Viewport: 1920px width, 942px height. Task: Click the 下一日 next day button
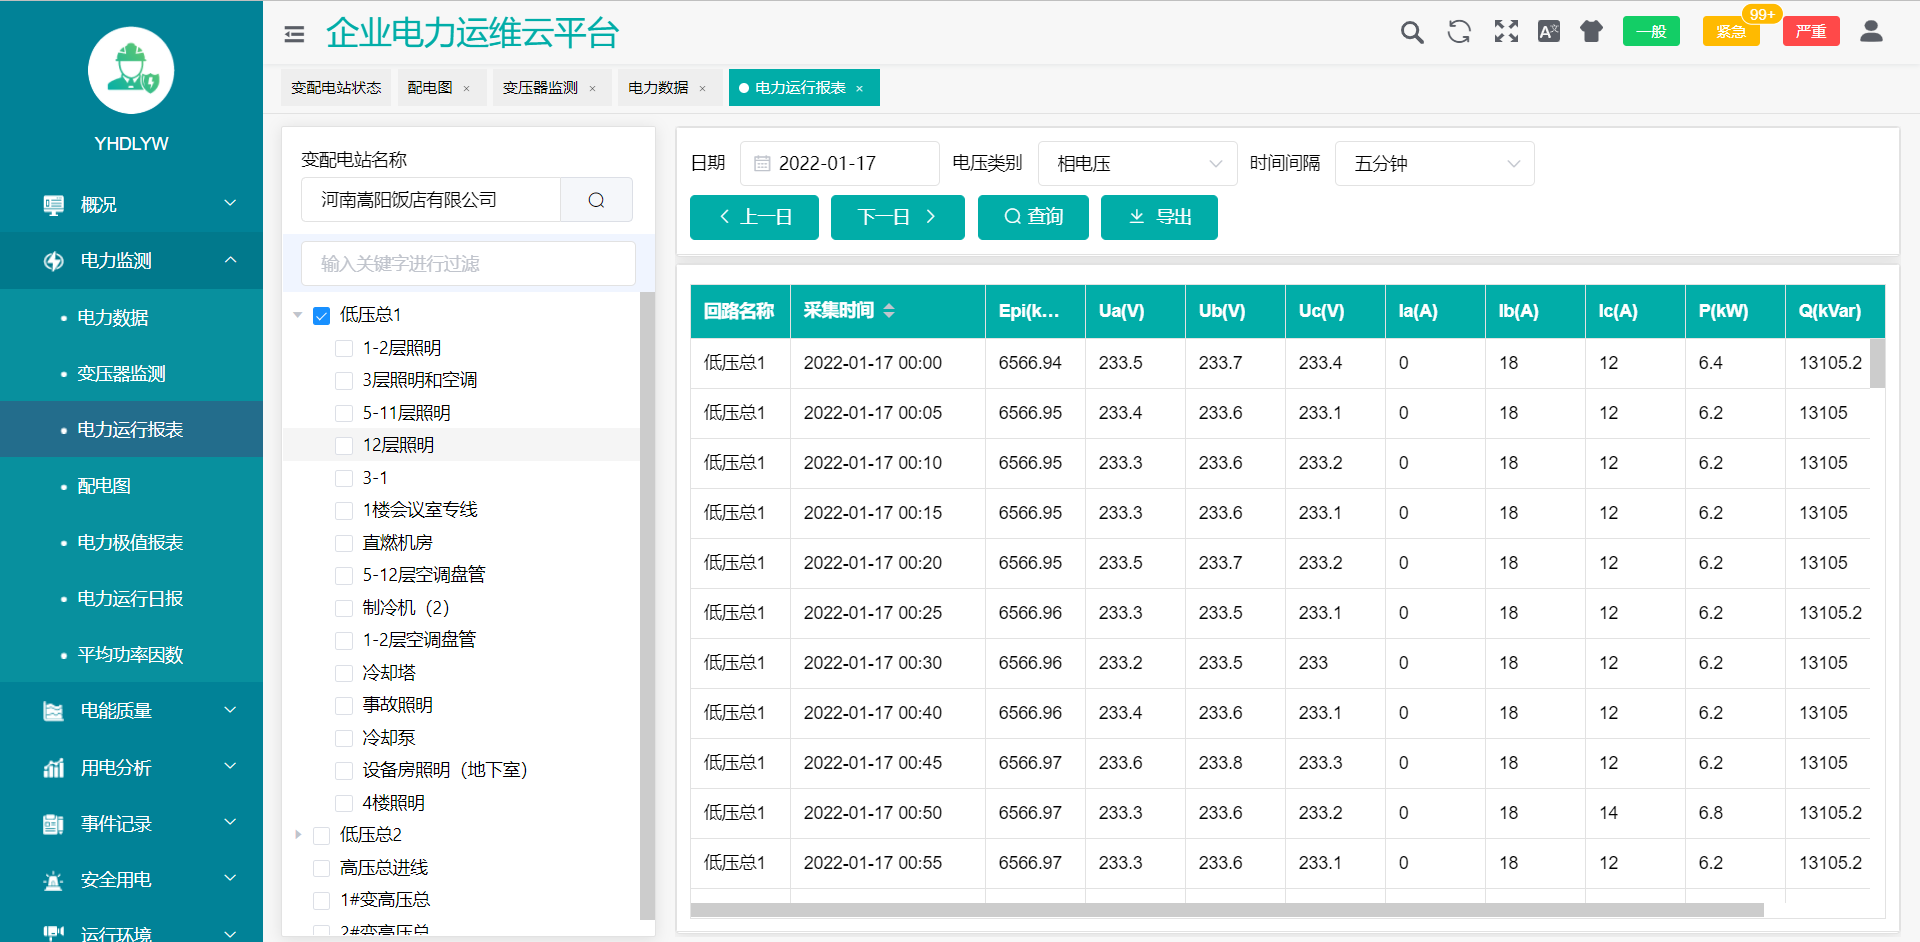pos(897,217)
